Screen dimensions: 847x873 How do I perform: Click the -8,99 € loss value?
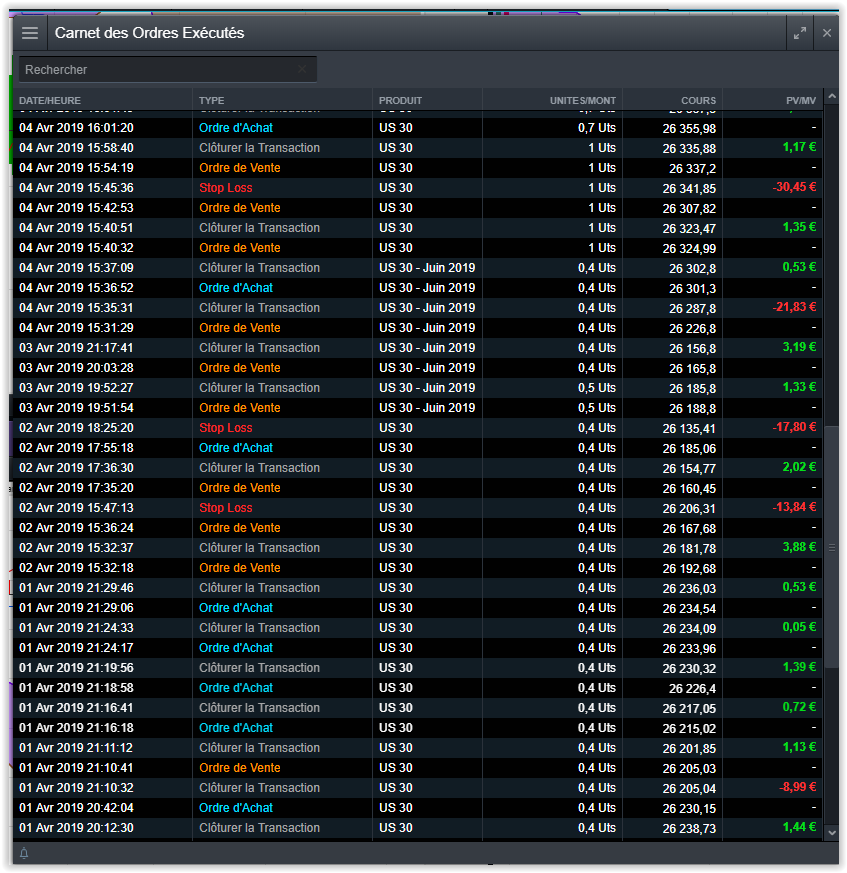tap(797, 787)
